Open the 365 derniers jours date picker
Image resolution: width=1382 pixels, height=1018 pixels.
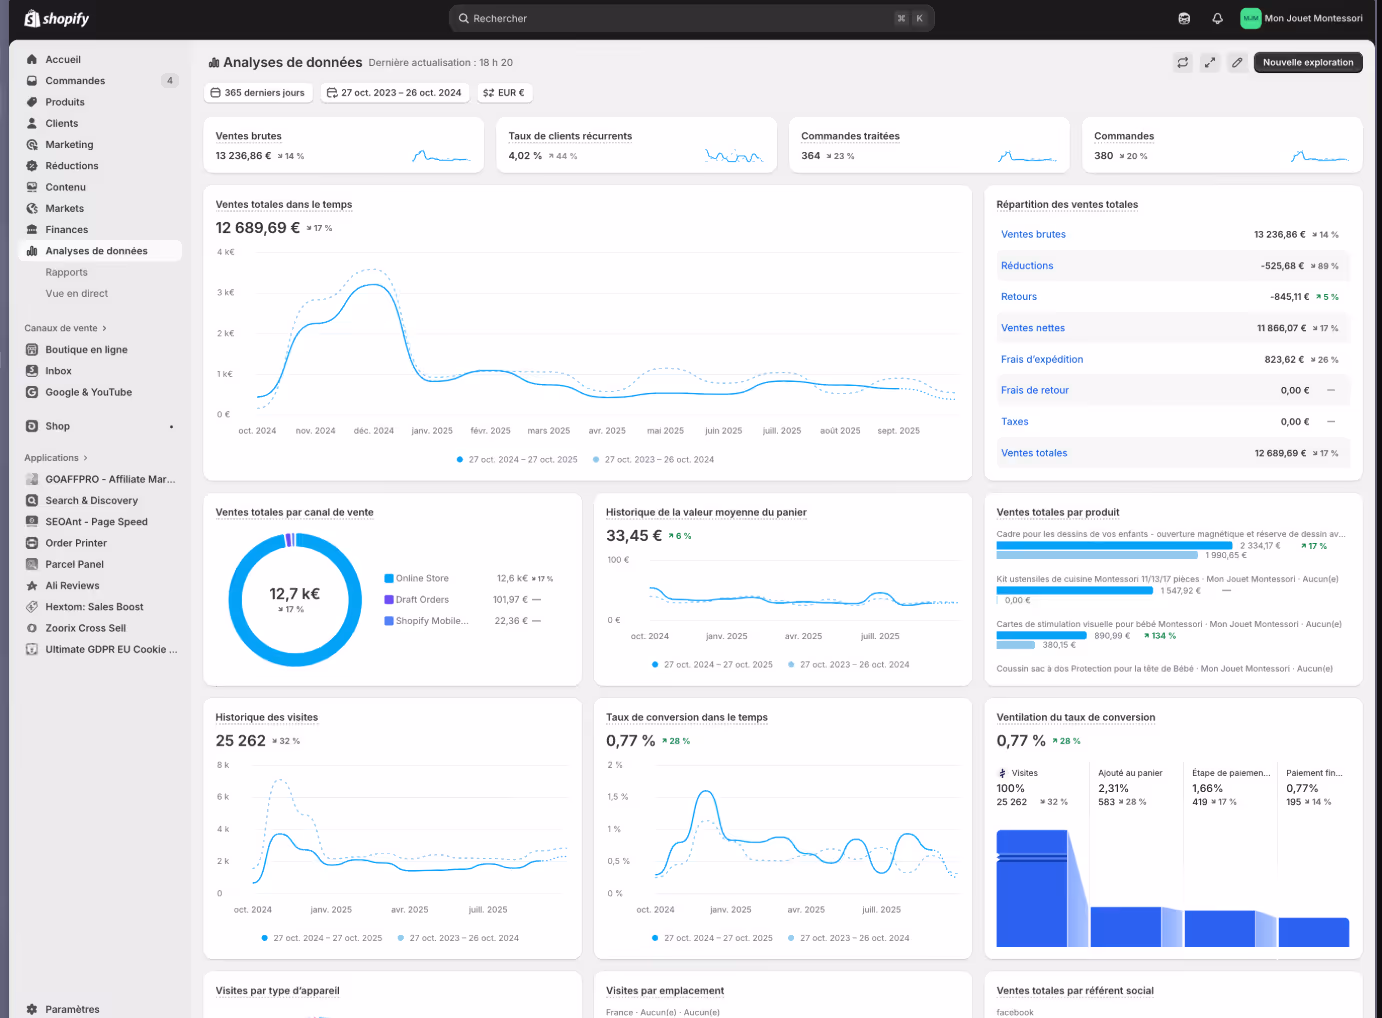tap(258, 93)
